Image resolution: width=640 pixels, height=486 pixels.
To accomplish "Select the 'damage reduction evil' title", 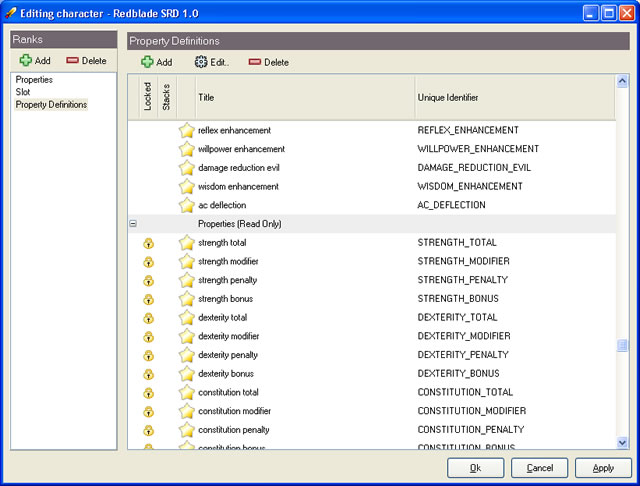I will [239, 168].
